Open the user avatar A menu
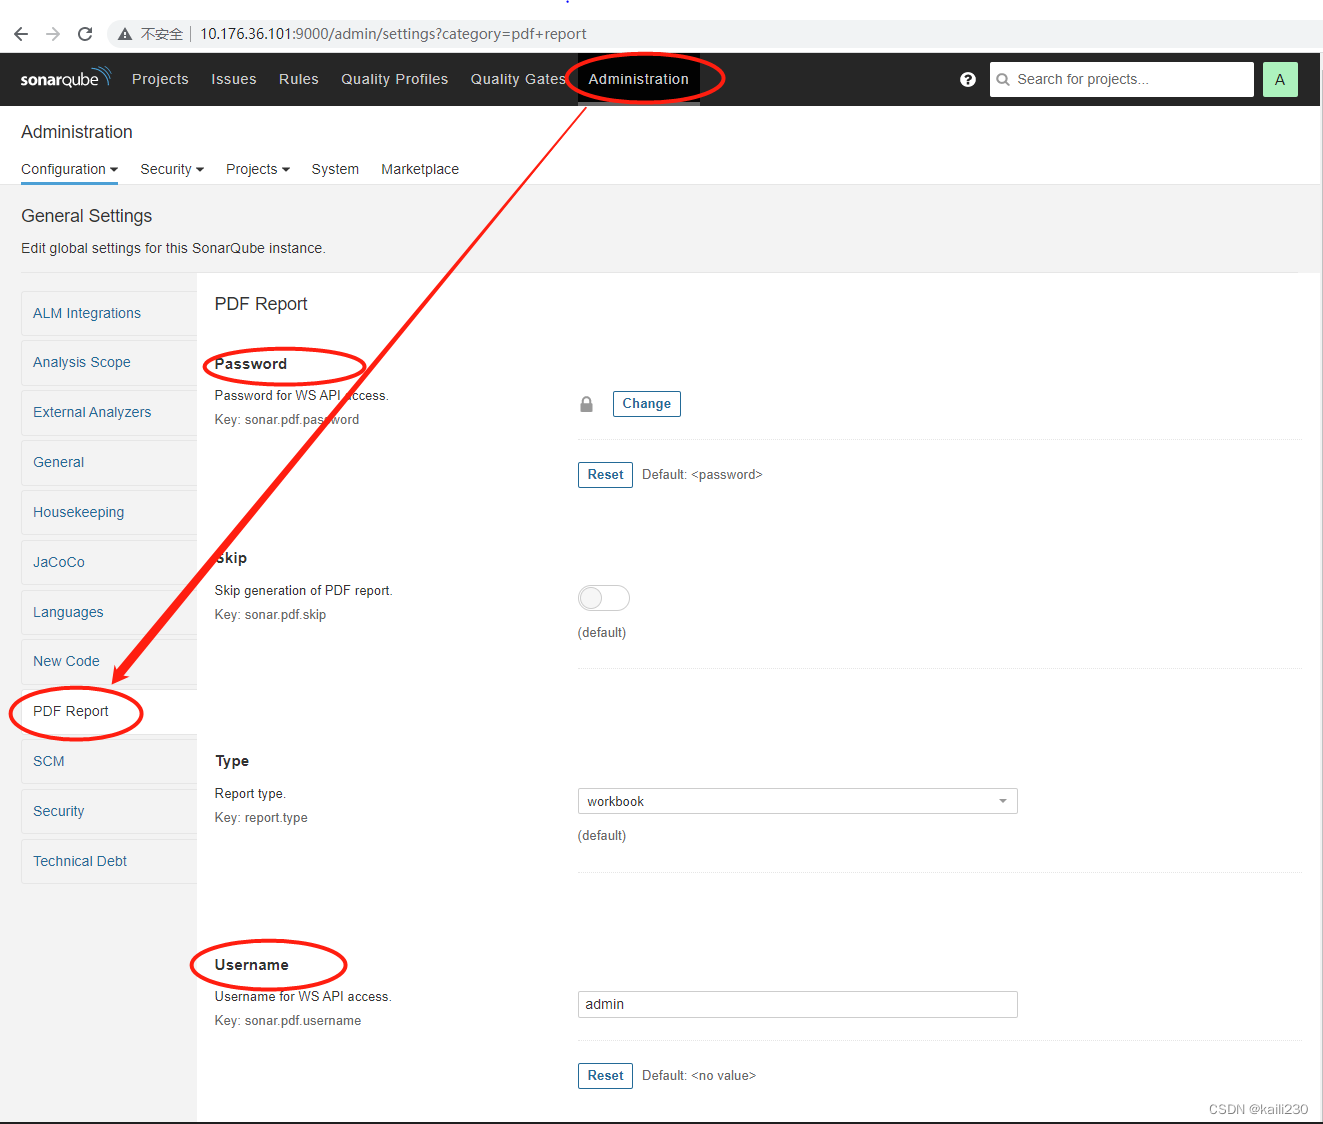 tap(1280, 79)
